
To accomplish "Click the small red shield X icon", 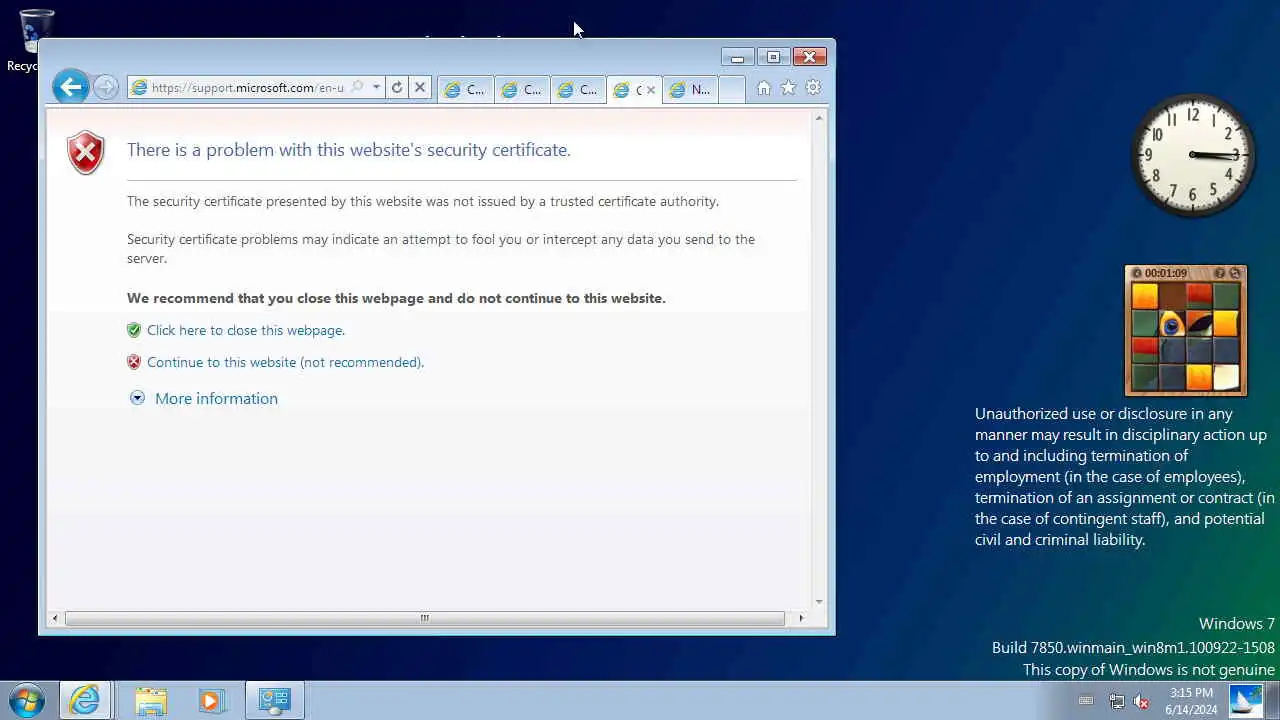I will coord(134,362).
